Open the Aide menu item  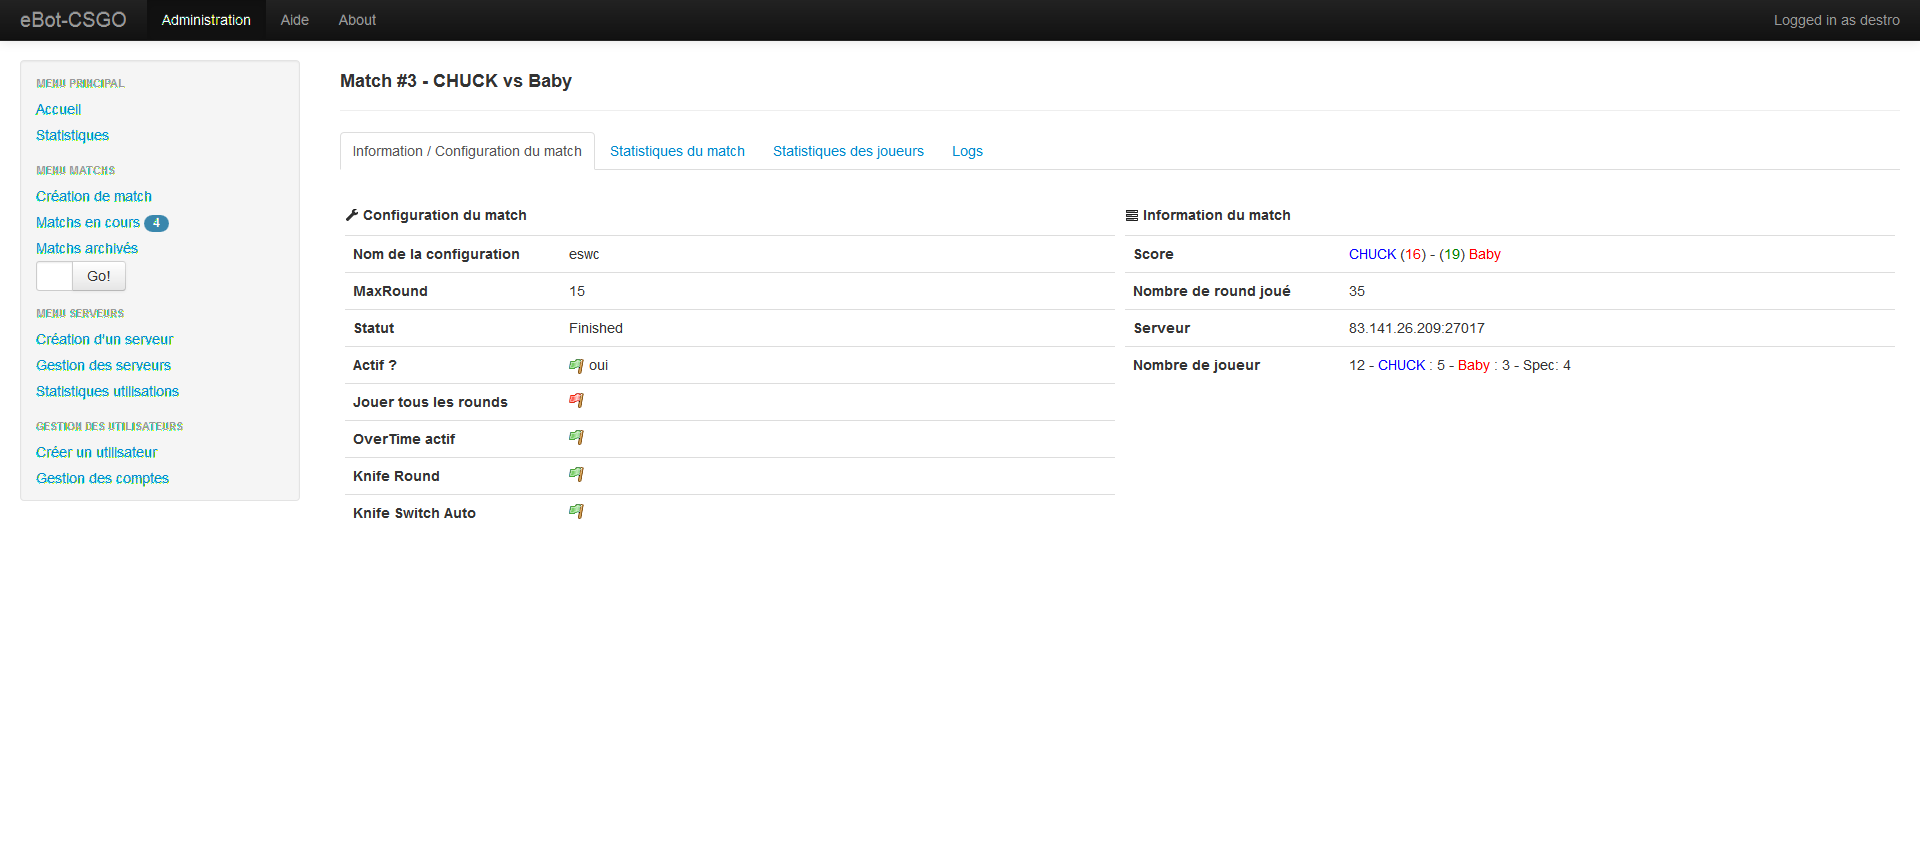point(294,20)
